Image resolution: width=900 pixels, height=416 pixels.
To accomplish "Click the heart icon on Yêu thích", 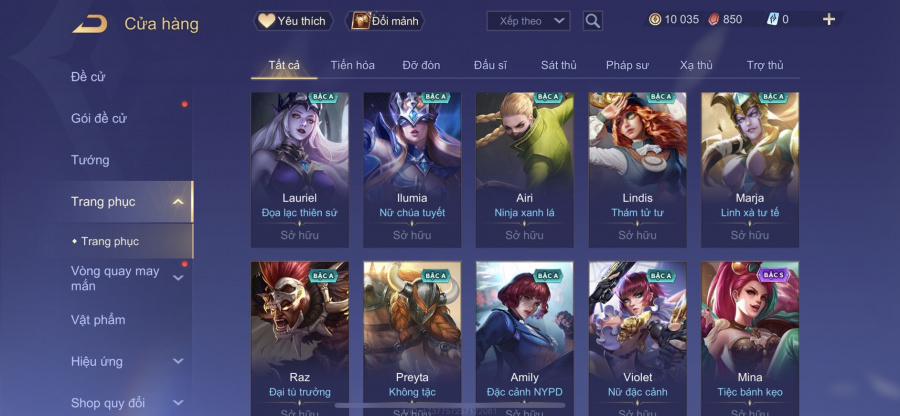I will tap(266, 21).
